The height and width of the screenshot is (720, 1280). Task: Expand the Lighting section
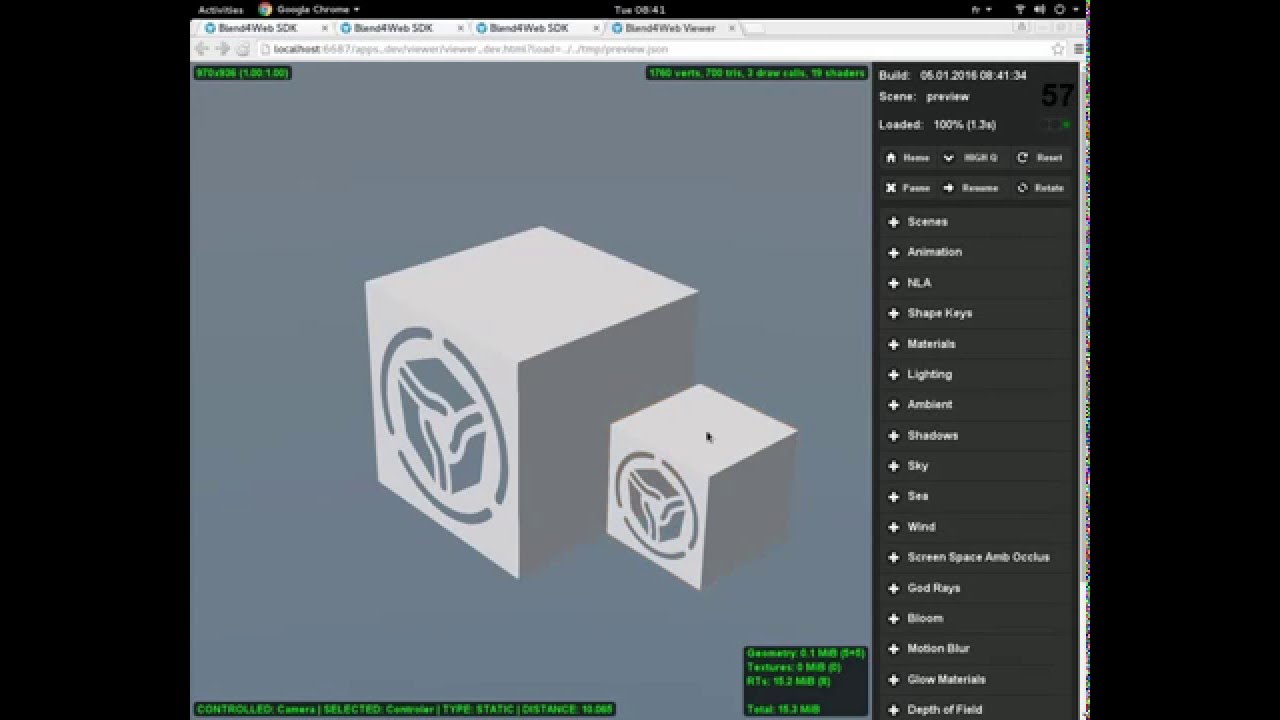point(976,374)
